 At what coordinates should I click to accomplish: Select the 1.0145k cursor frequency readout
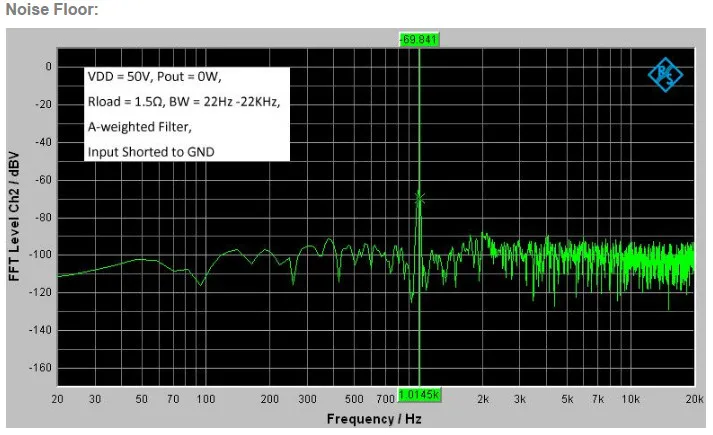coord(419,395)
